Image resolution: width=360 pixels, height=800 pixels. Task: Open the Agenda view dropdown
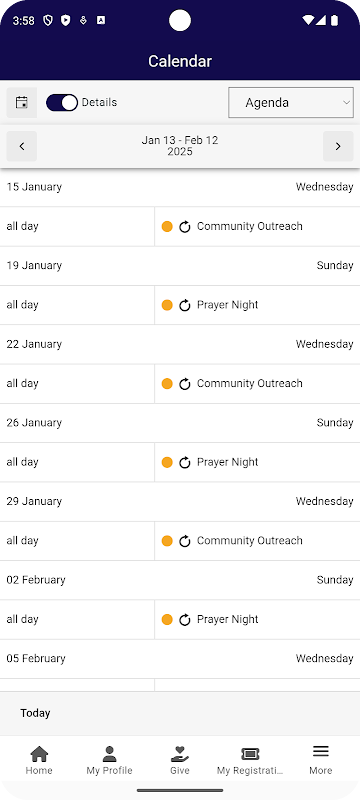(x=291, y=103)
